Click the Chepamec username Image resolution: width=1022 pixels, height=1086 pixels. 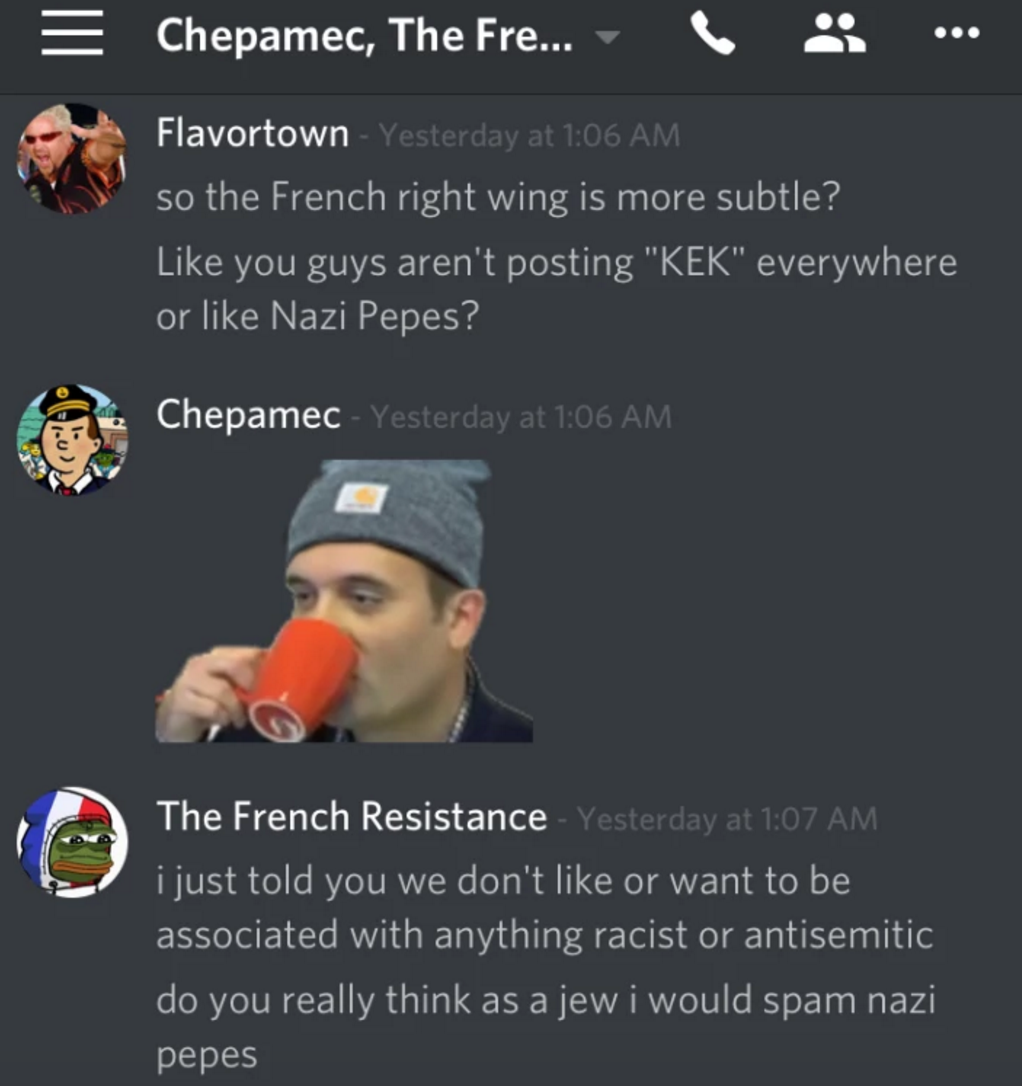[248, 414]
